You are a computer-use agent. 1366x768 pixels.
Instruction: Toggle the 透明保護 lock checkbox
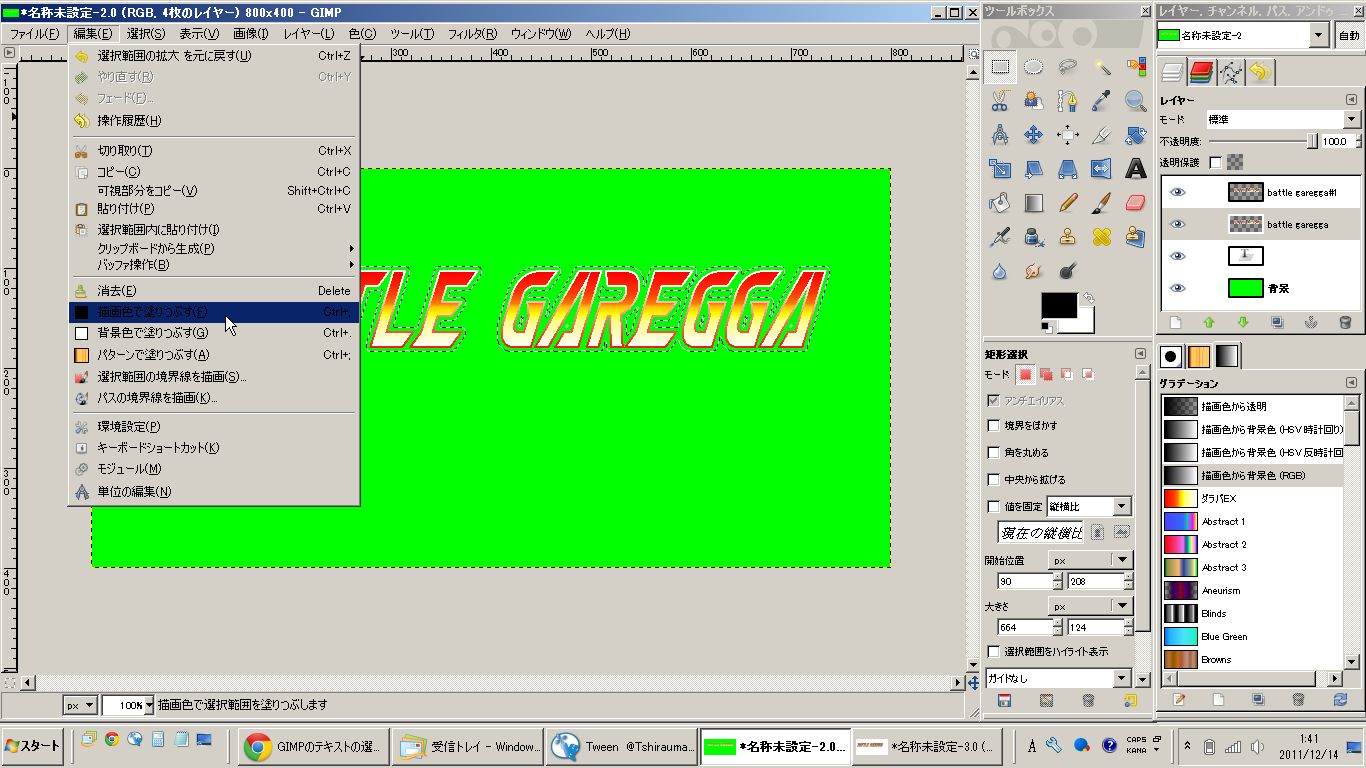click(1216, 162)
